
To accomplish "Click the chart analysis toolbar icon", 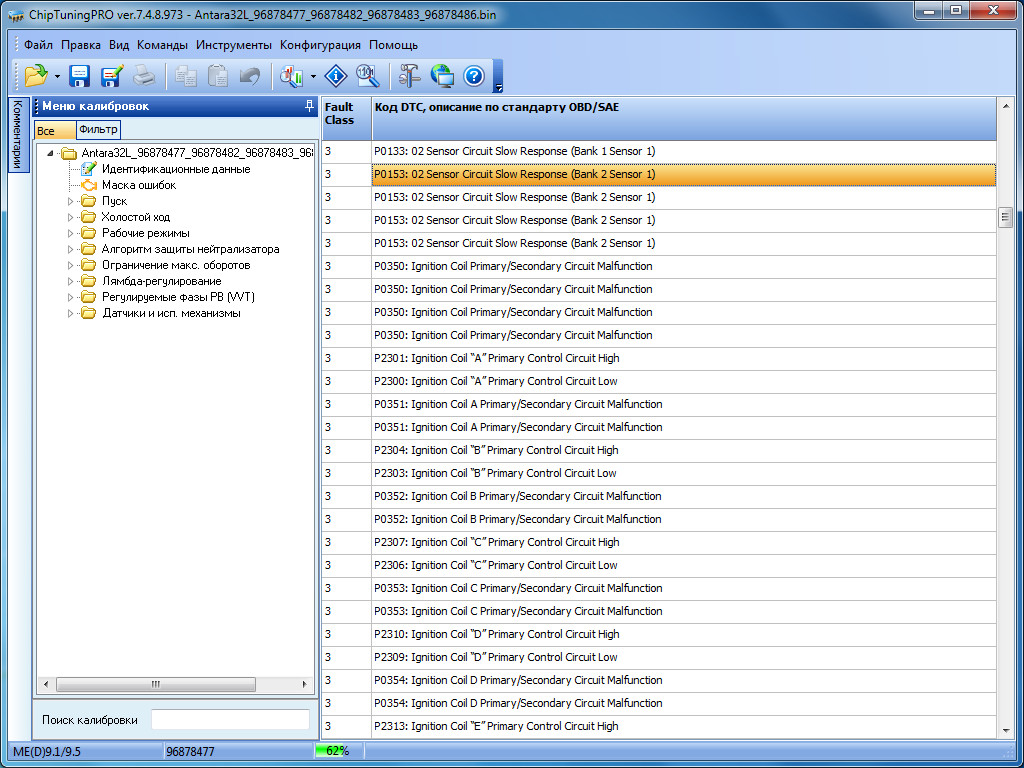I will (292, 76).
